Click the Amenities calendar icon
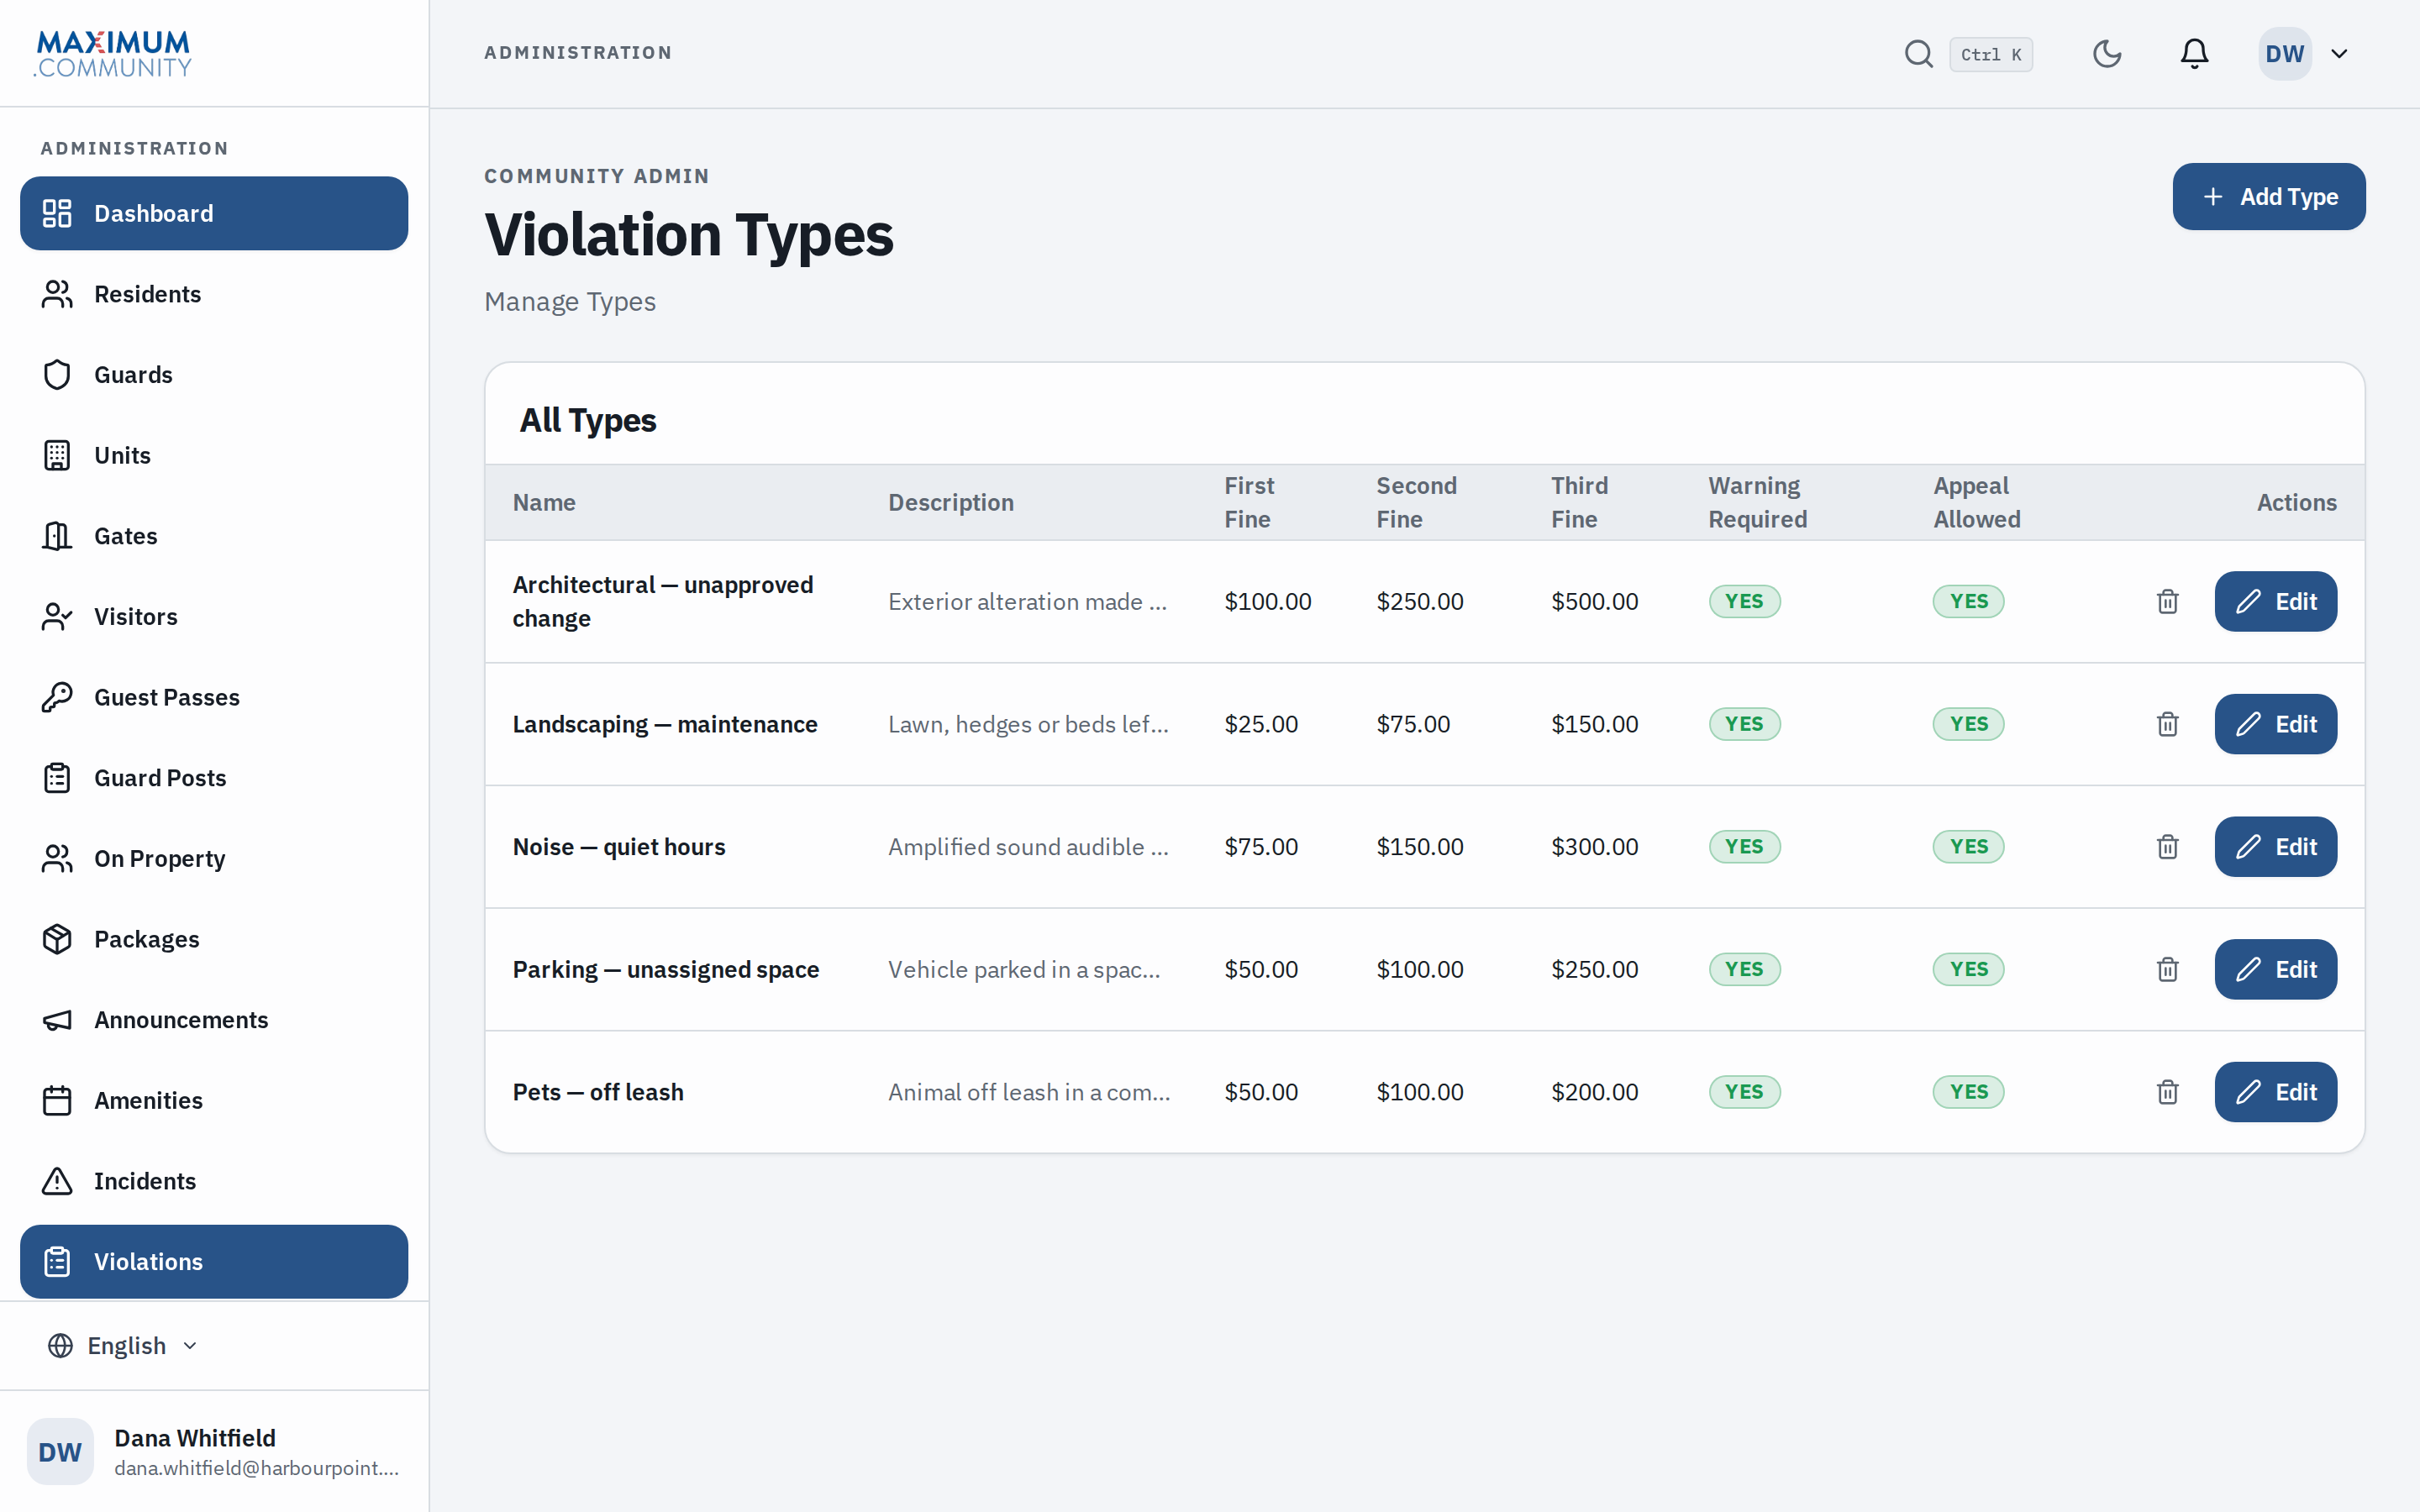This screenshot has width=2420, height=1512. [57, 1101]
